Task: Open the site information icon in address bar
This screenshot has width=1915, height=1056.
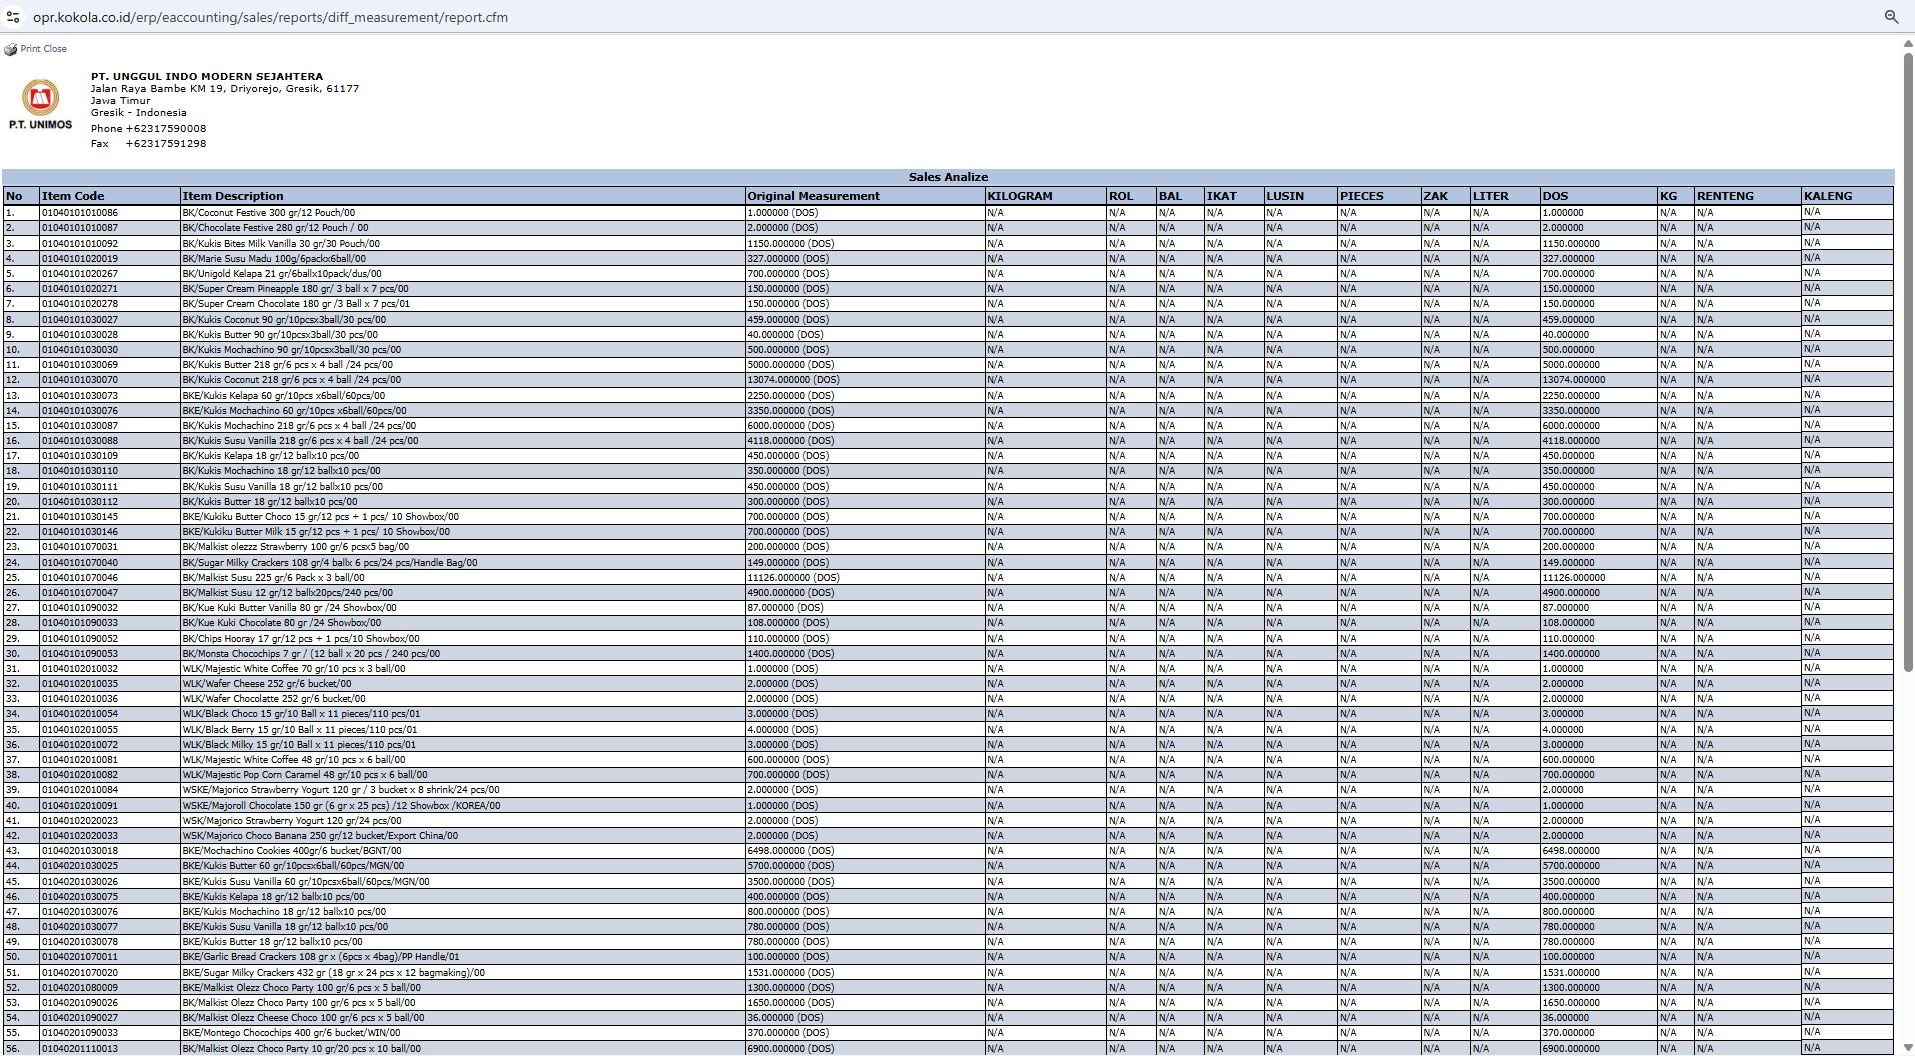Action: click(13, 17)
